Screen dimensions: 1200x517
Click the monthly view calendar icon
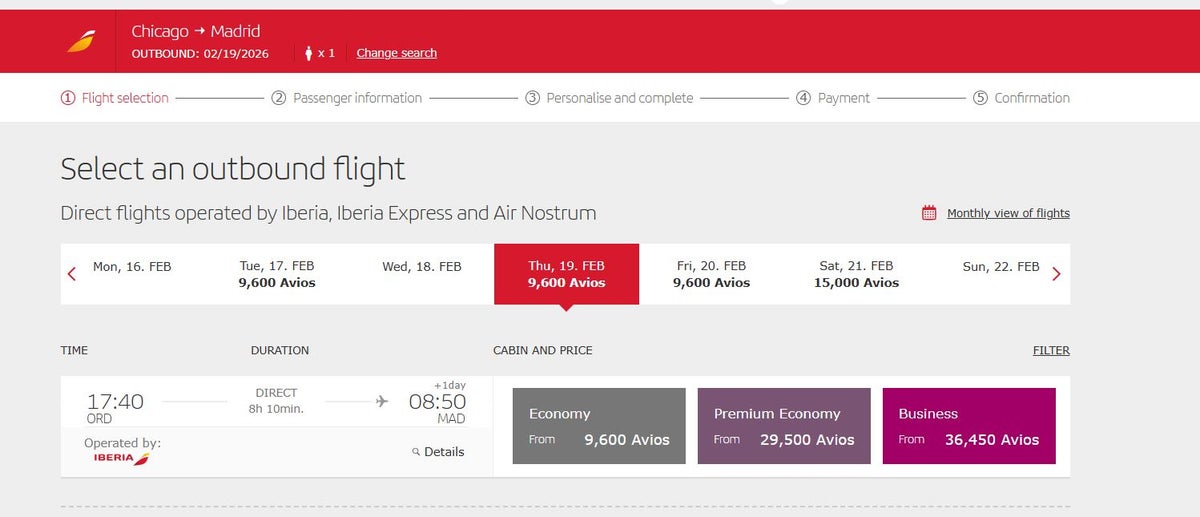tap(929, 213)
